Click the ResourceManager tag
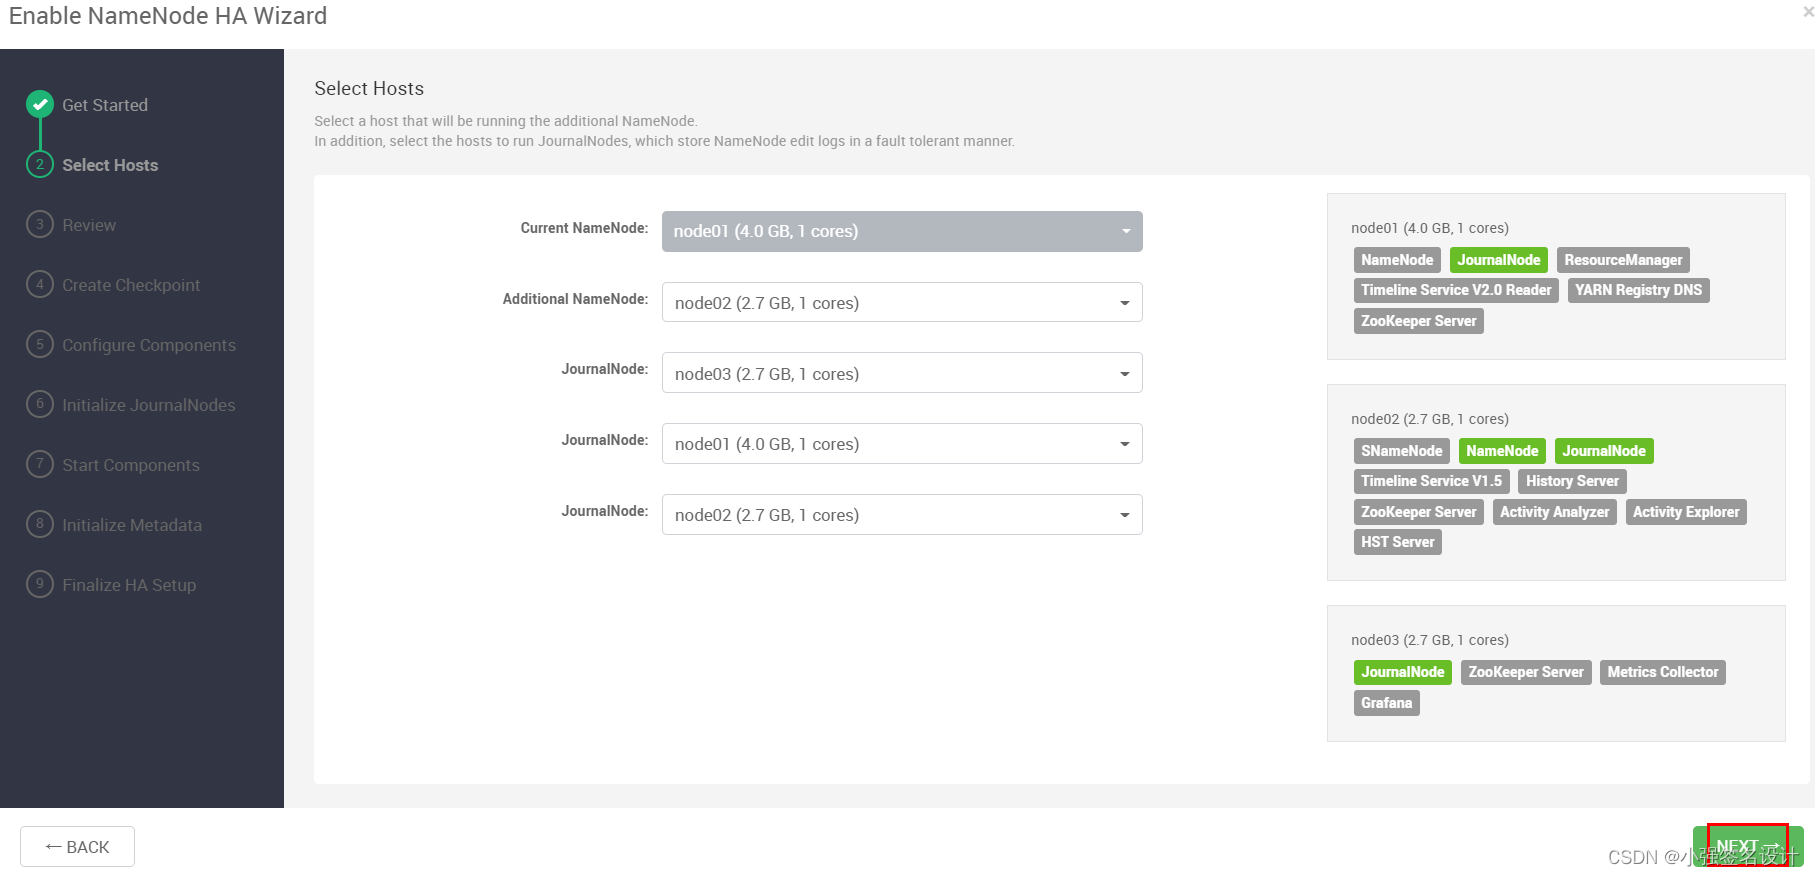 pyautogui.click(x=1623, y=260)
